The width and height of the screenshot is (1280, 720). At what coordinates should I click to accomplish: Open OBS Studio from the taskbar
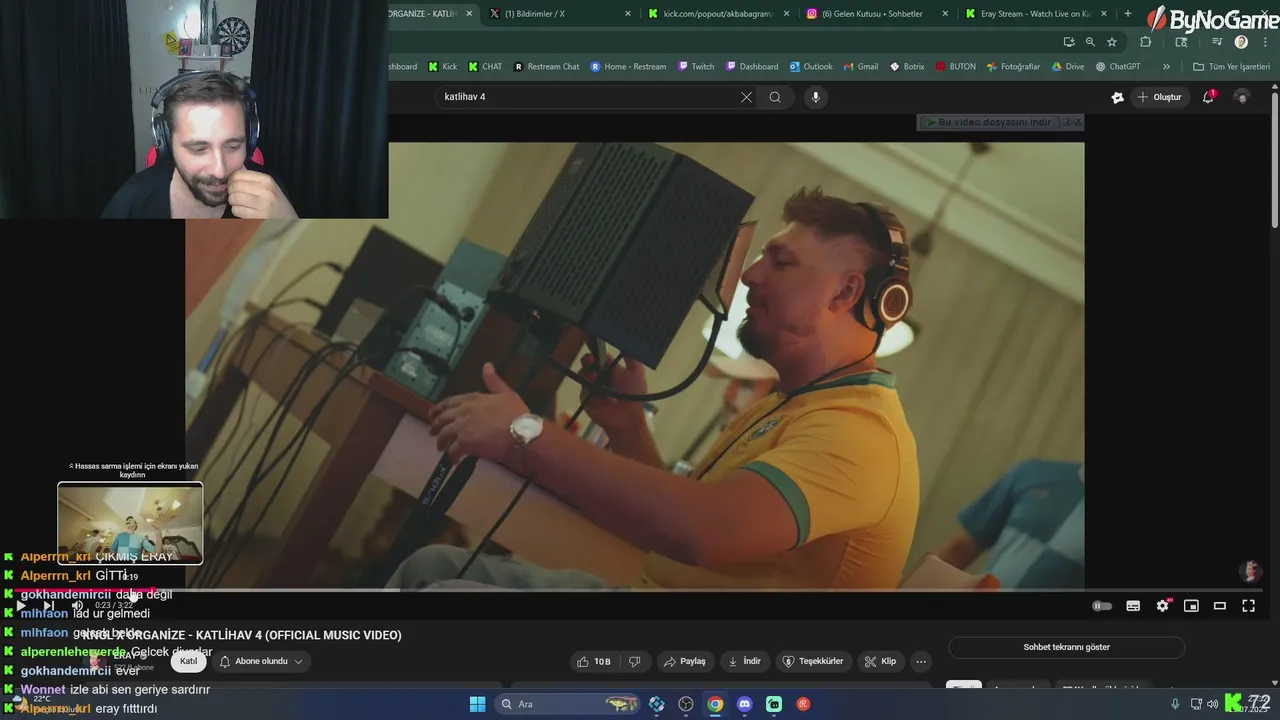[686, 704]
